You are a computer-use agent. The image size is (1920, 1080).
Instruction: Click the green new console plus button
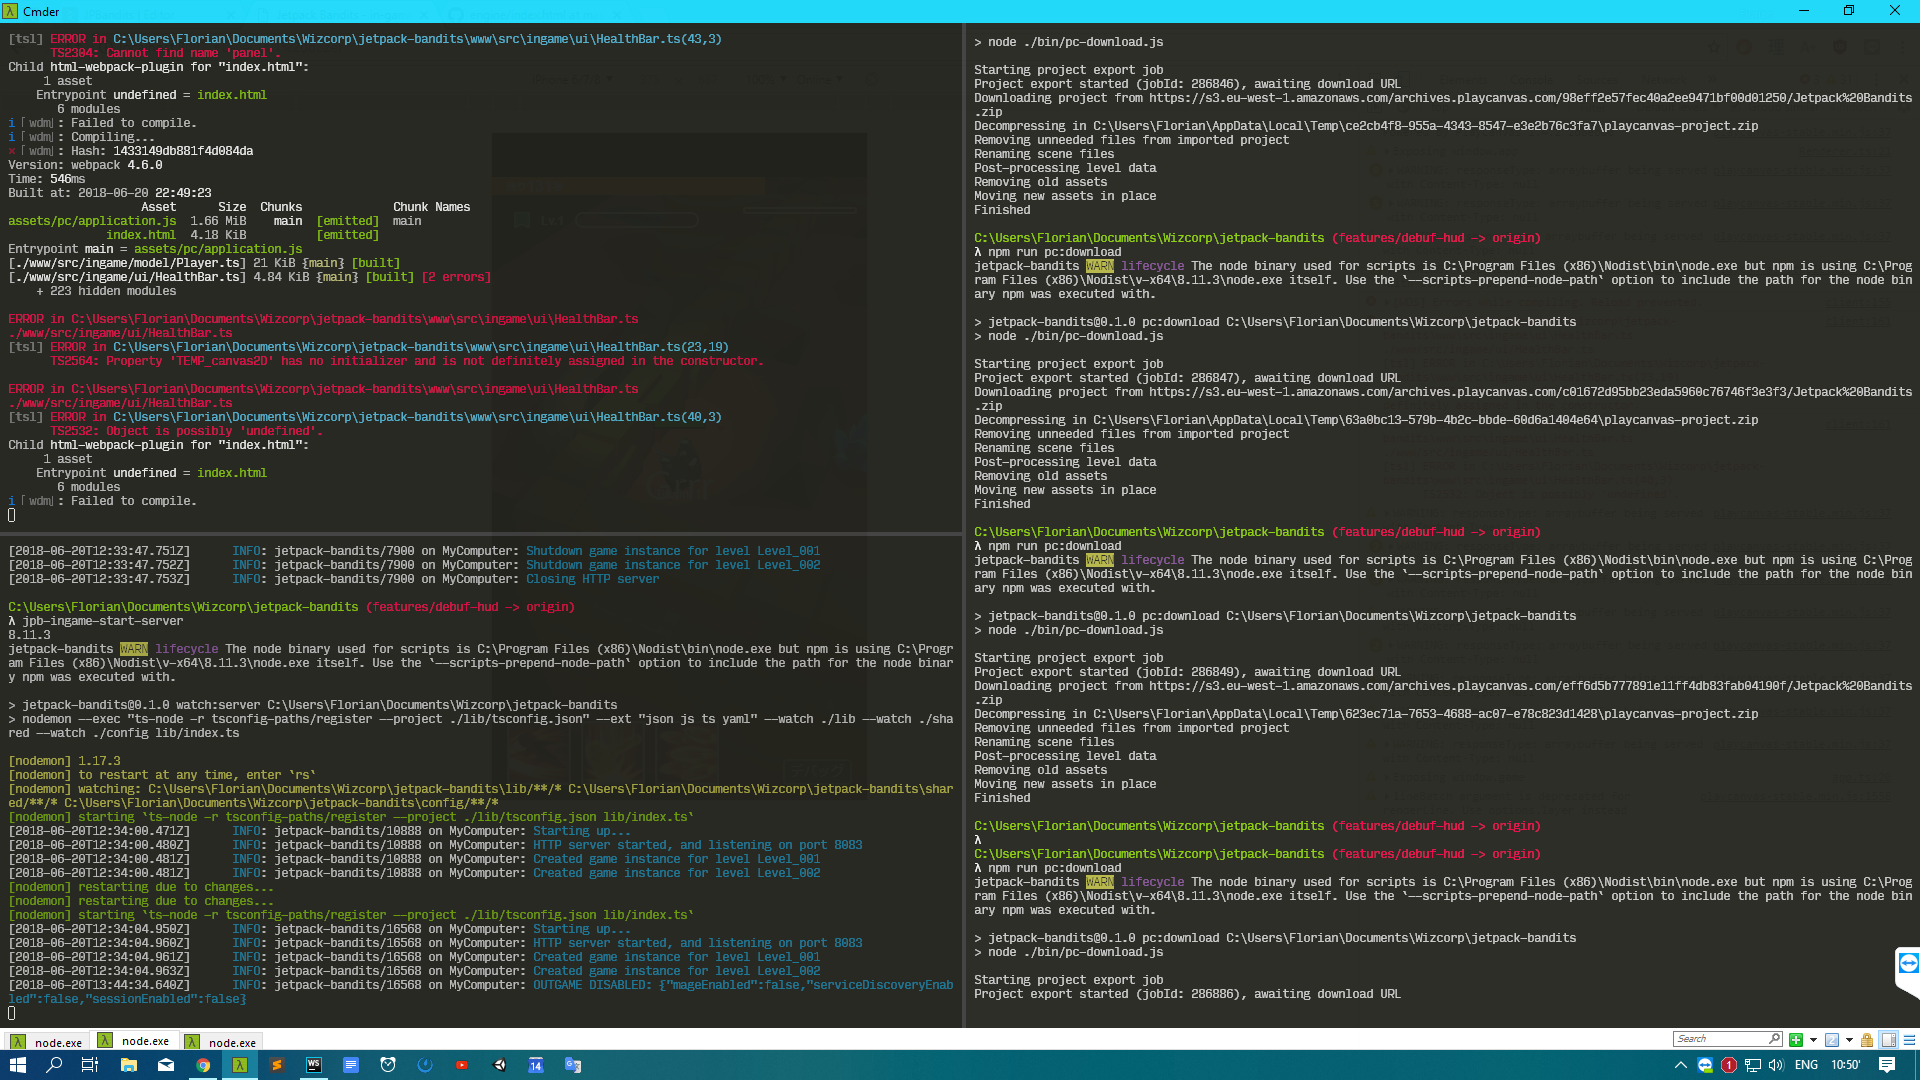[x=1796, y=1040]
